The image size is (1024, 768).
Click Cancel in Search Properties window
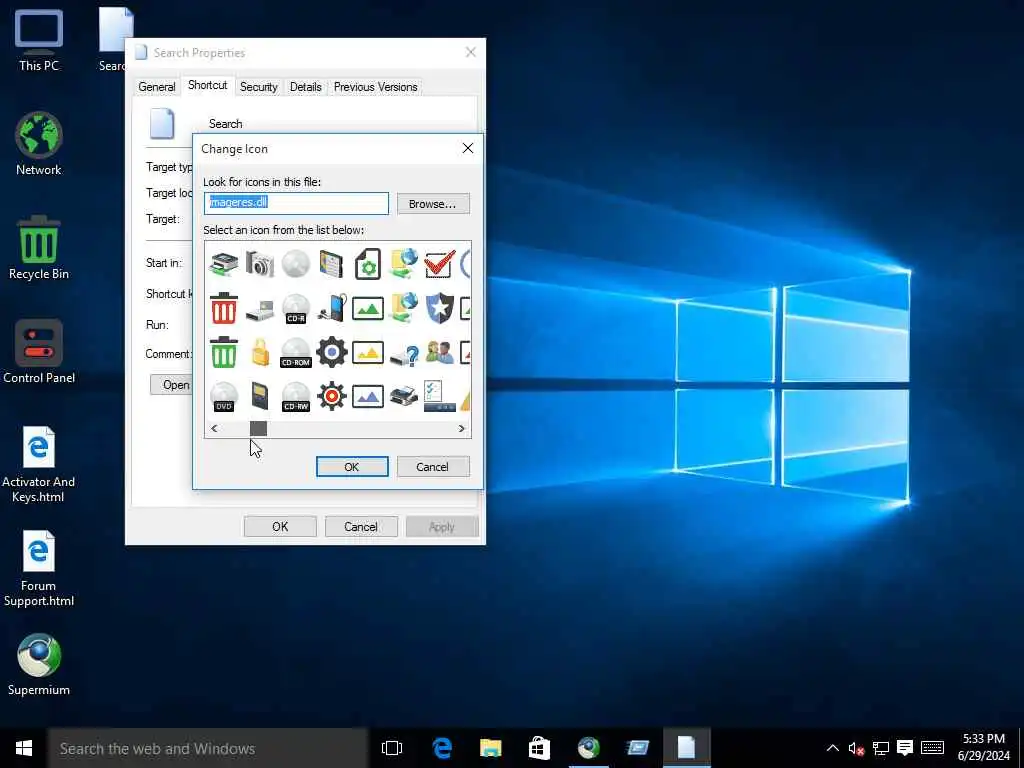361,526
